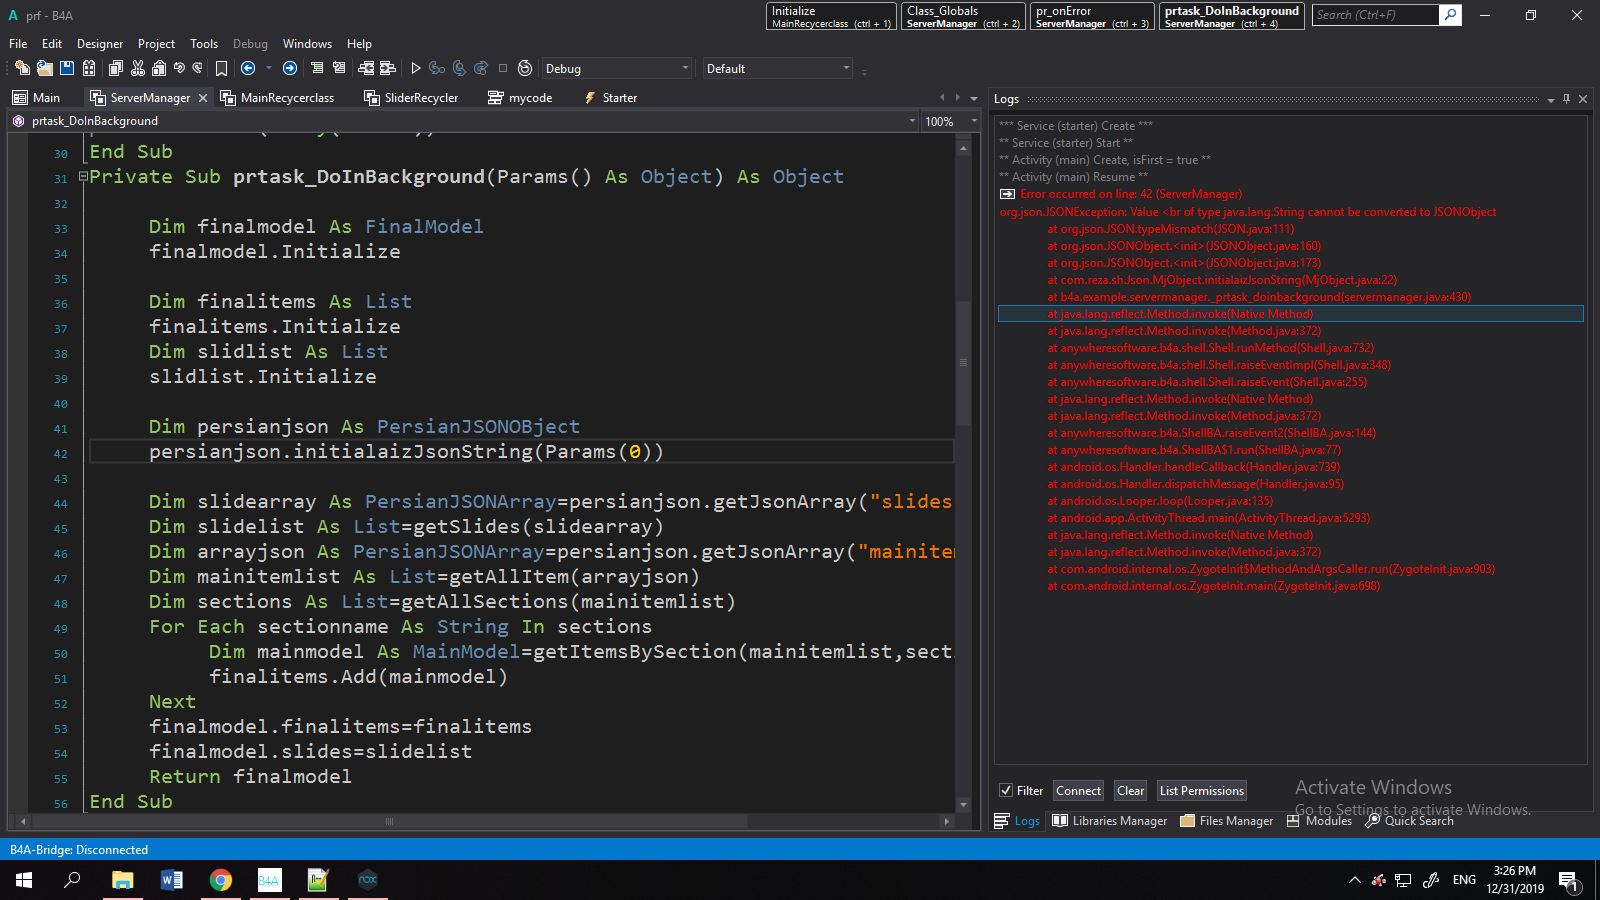Open the Quick Search panel icon
This screenshot has height=900, width=1600.
tap(1373, 821)
